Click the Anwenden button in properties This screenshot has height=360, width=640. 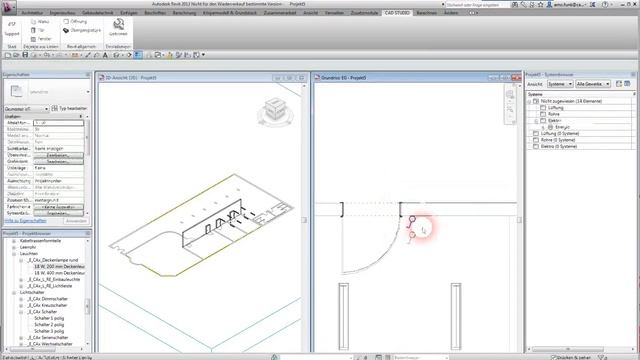[76, 221]
